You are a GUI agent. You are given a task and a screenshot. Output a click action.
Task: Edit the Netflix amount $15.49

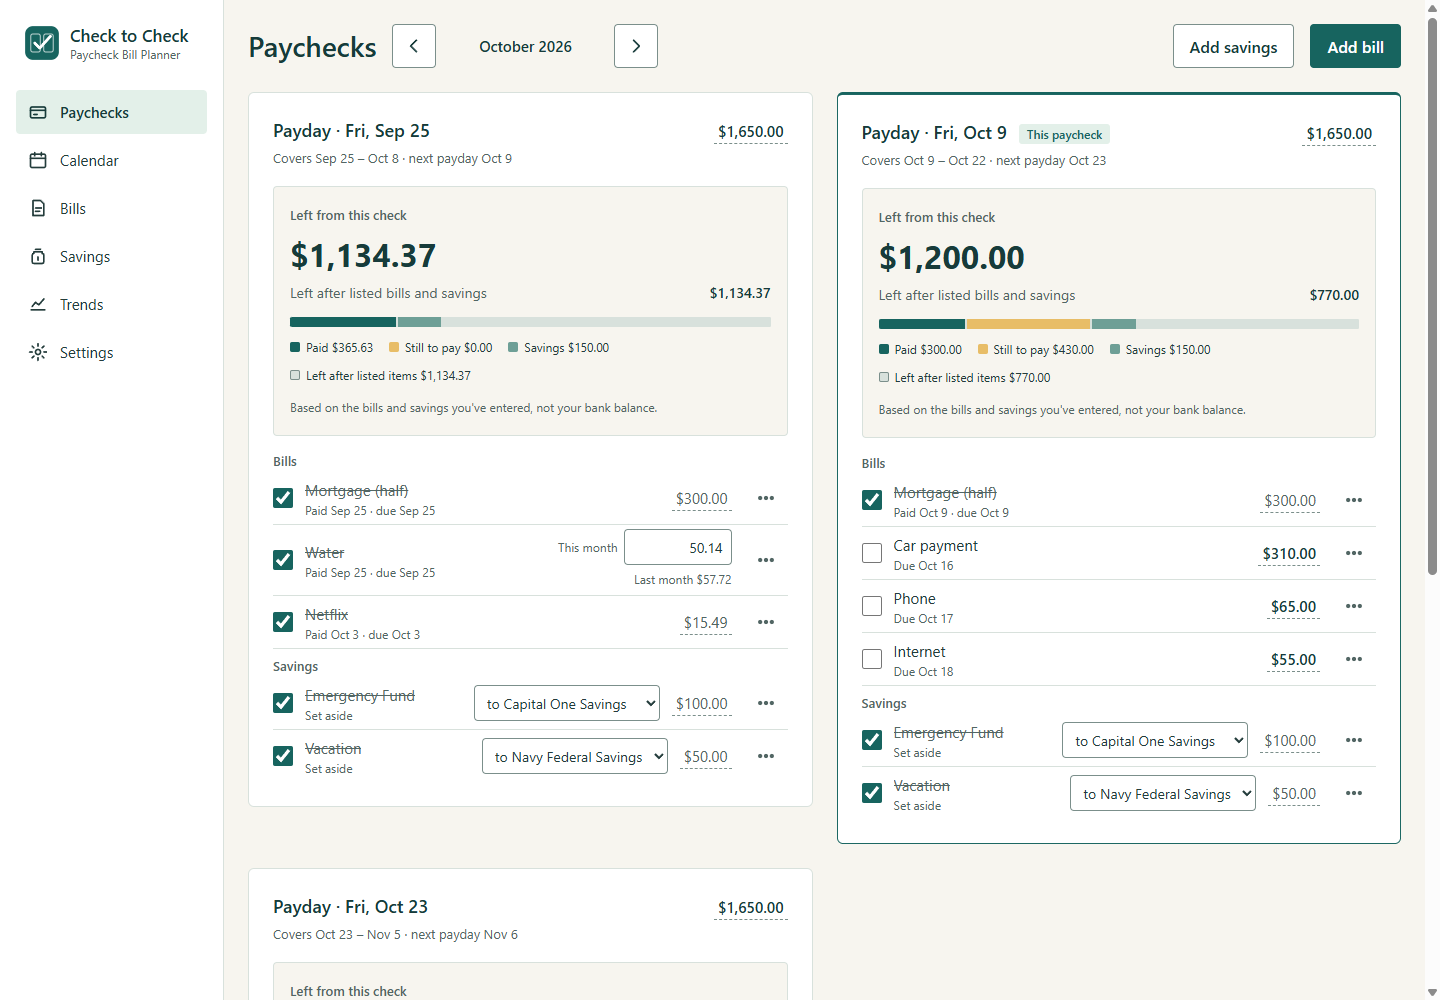(706, 623)
